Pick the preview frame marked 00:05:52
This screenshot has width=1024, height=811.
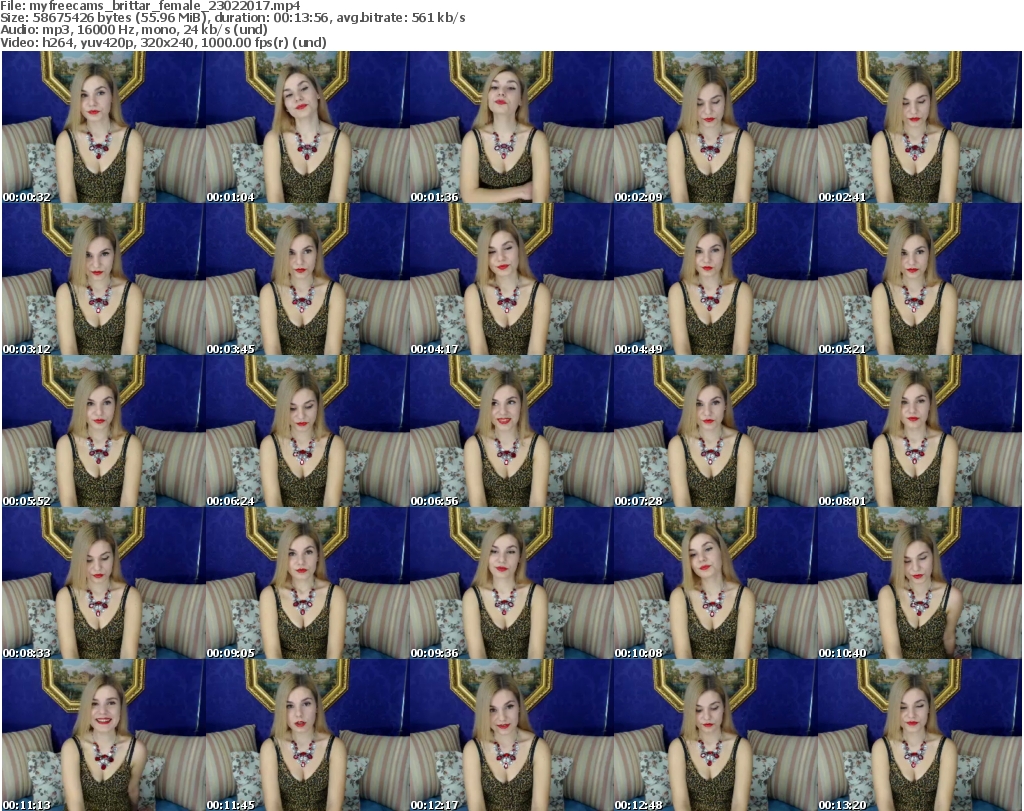tap(103, 432)
